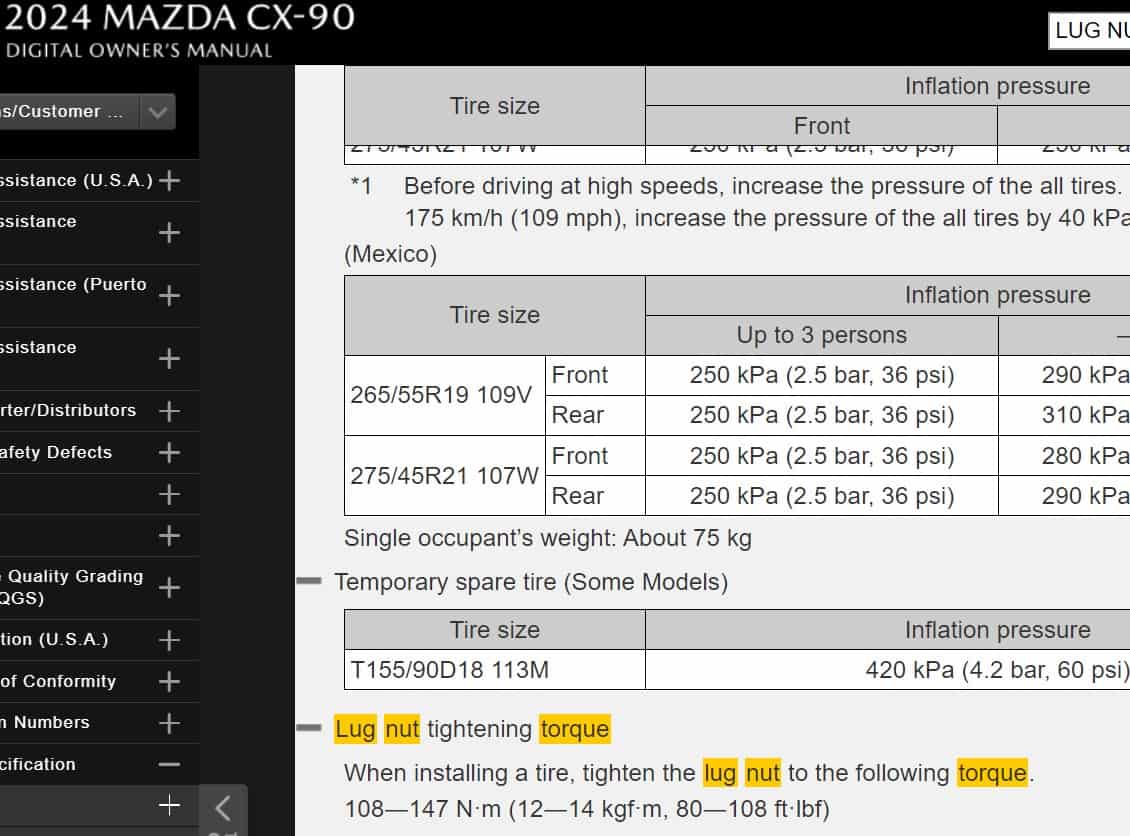
Task: Click the Lug nut tightening torque heading
Action: pos(471,729)
